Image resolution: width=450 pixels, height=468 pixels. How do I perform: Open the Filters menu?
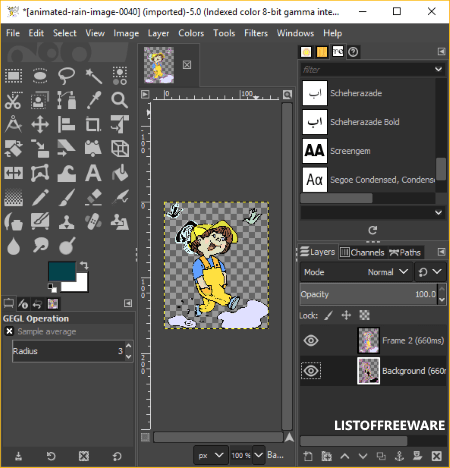pos(256,33)
